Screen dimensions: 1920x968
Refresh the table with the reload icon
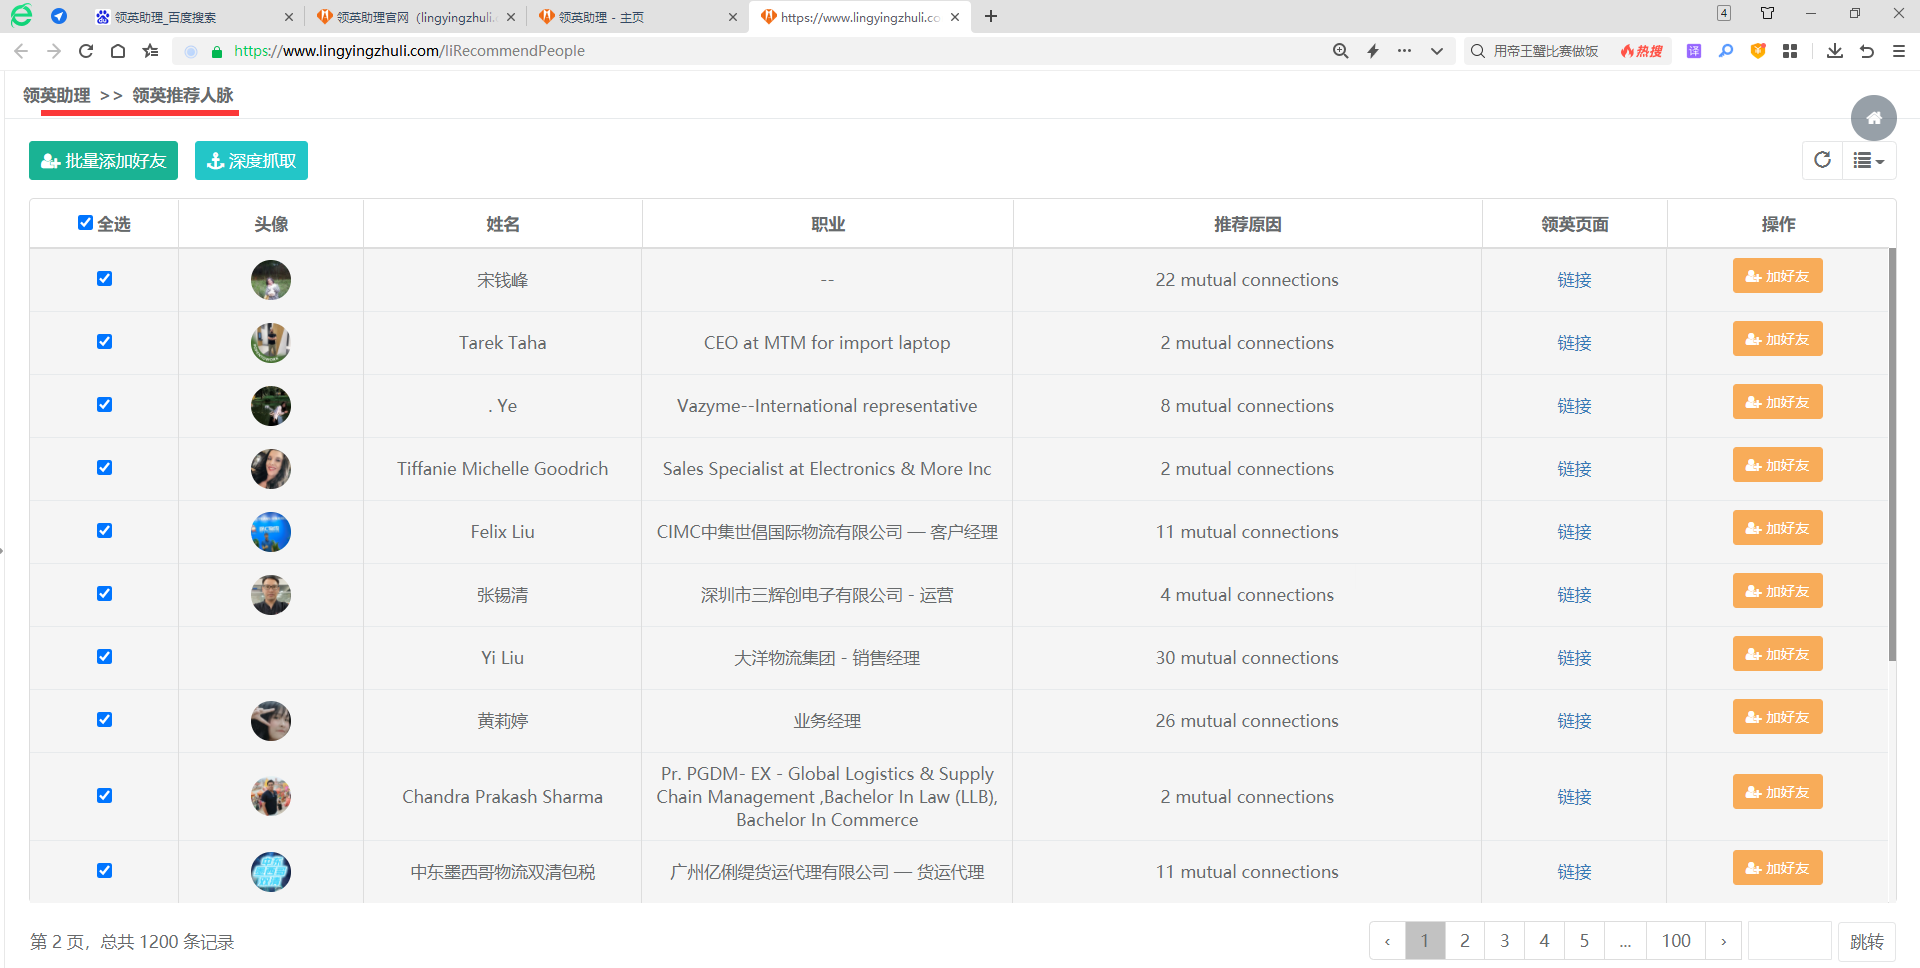(1822, 160)
